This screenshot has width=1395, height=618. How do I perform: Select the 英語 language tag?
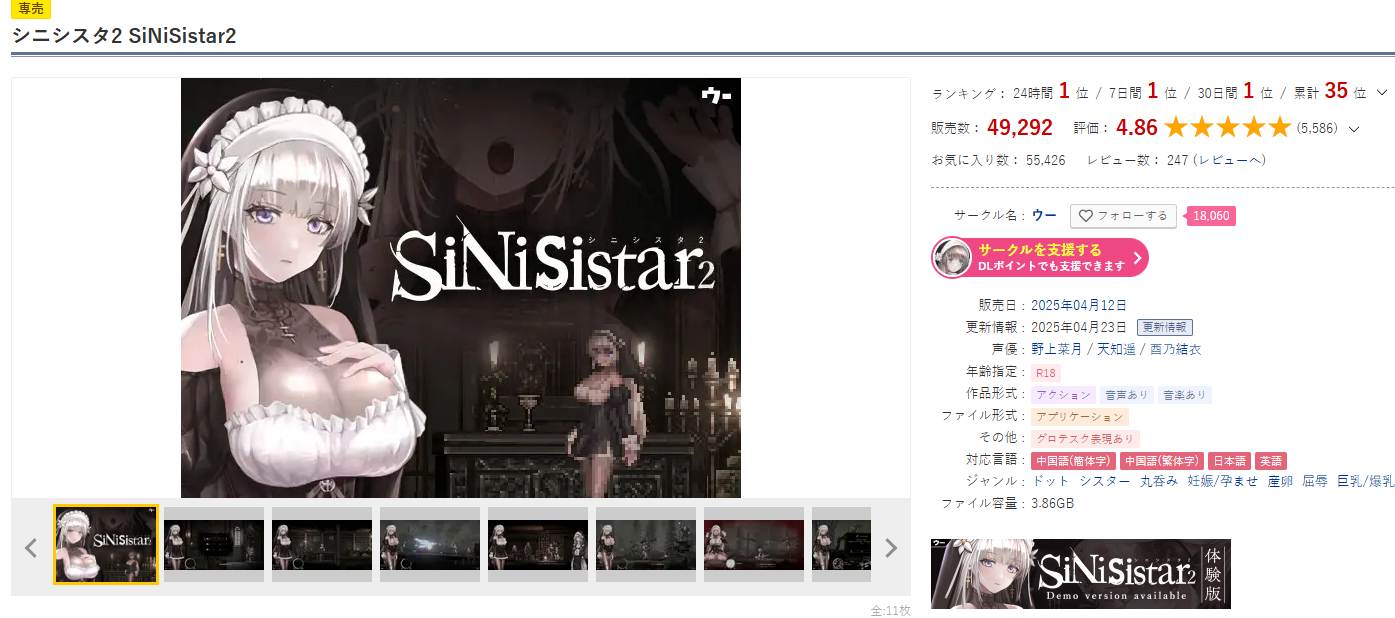coord(1271,461)
